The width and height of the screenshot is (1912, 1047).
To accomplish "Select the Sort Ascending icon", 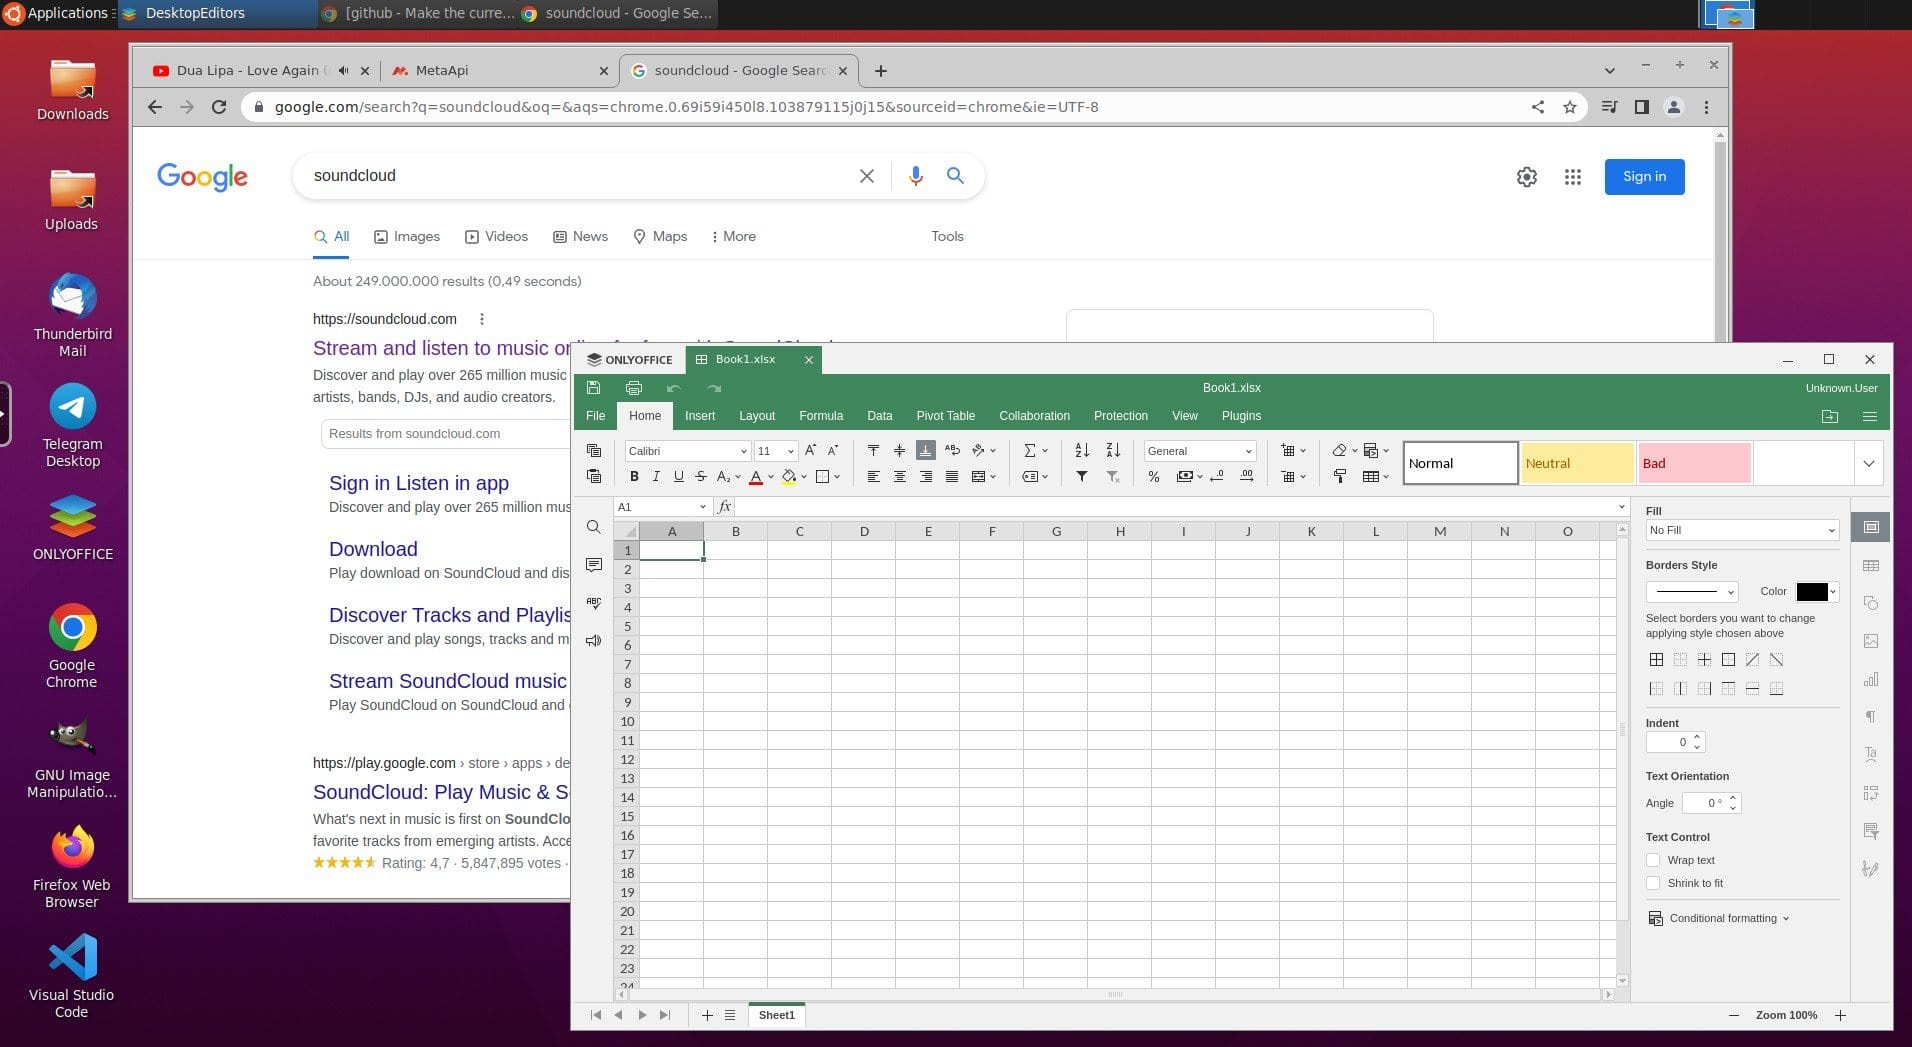I will coord(1081,450).
